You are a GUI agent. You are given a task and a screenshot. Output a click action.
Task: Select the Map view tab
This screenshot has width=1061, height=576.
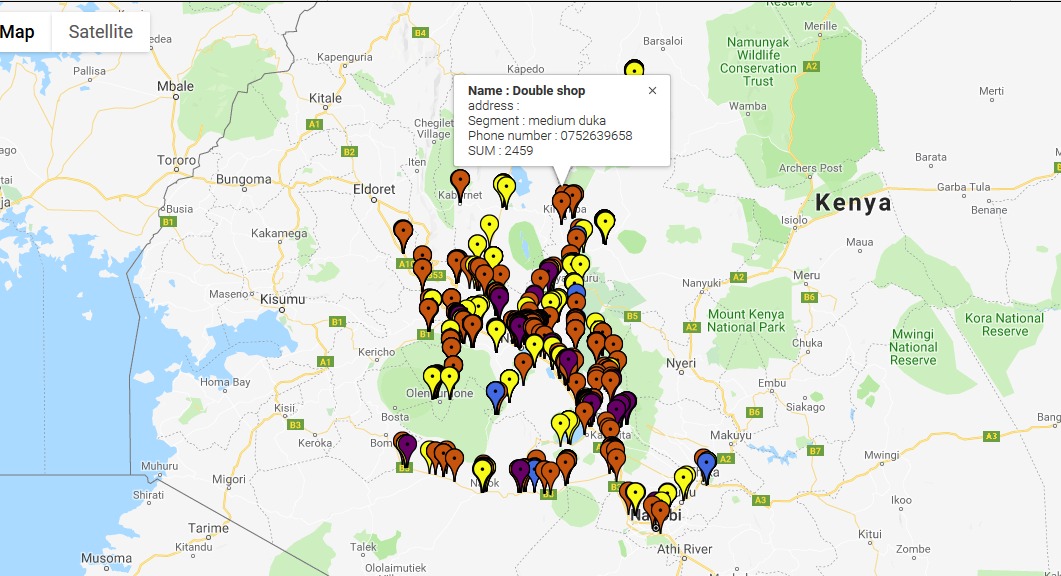click(x=18, y=32)
